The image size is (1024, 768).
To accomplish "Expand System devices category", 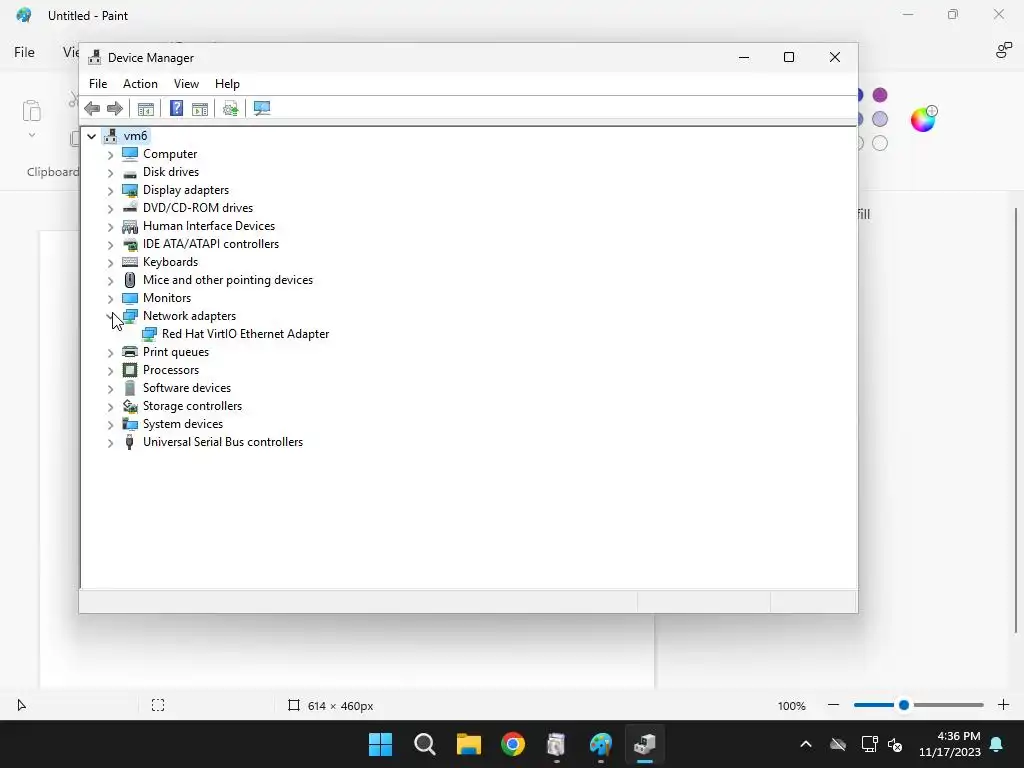I will point(110,425).
